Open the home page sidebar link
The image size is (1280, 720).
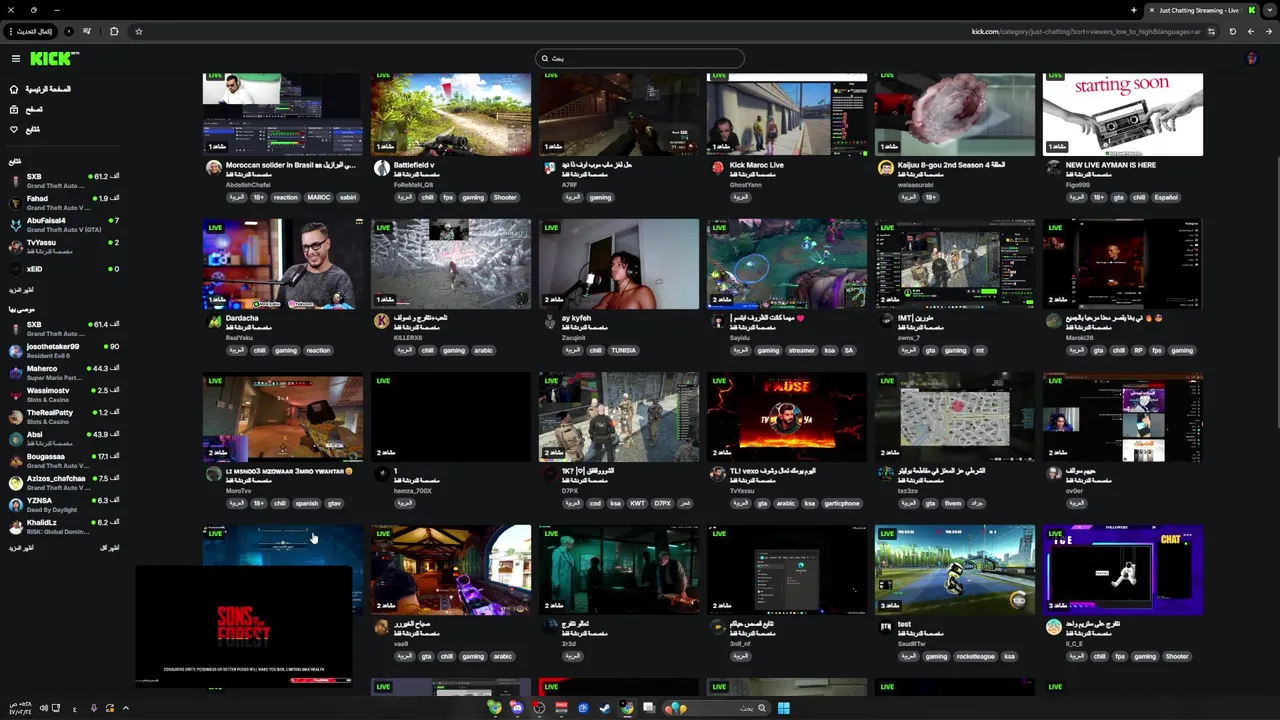40,89
